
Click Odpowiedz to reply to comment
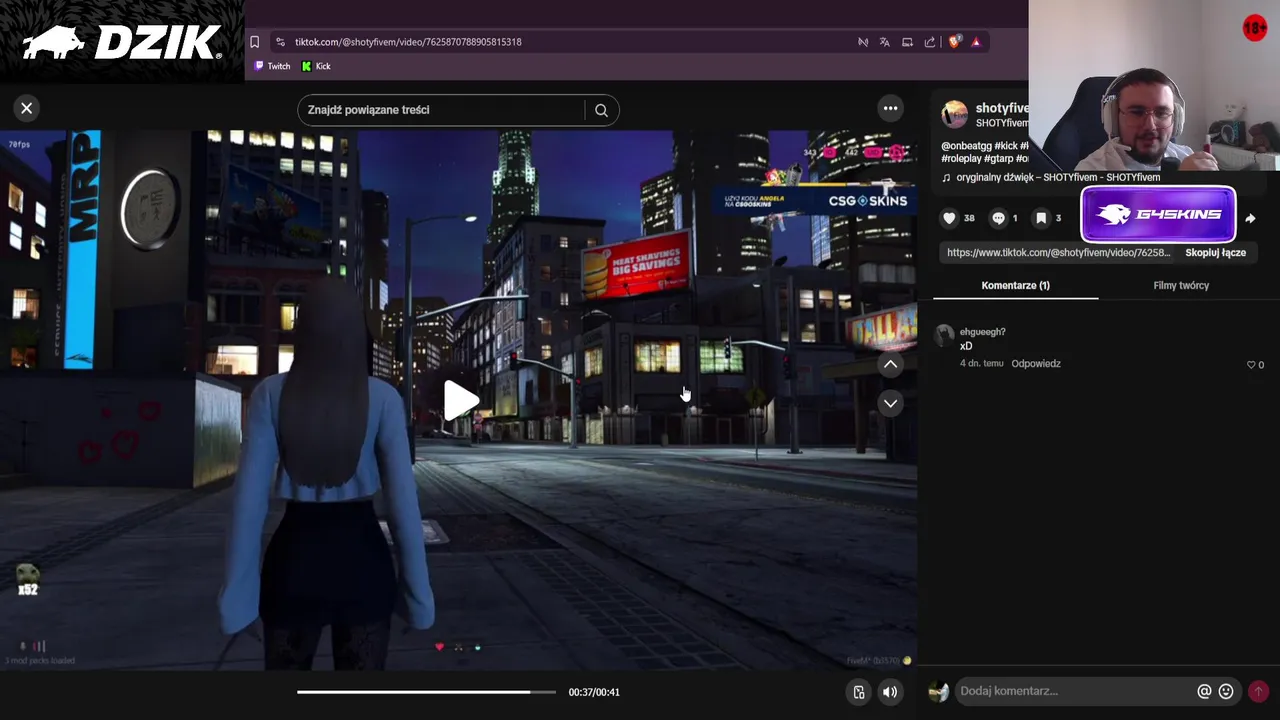(x=1036, y=364)
